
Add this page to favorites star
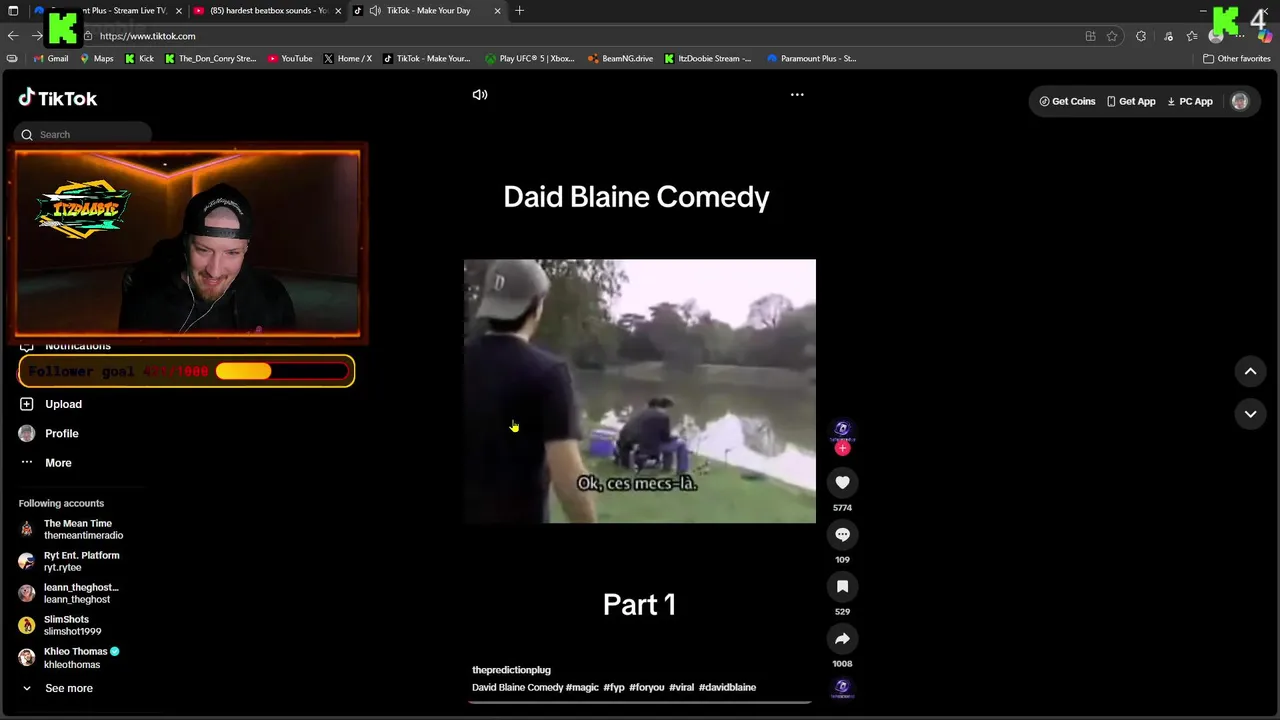(1112, 36)
